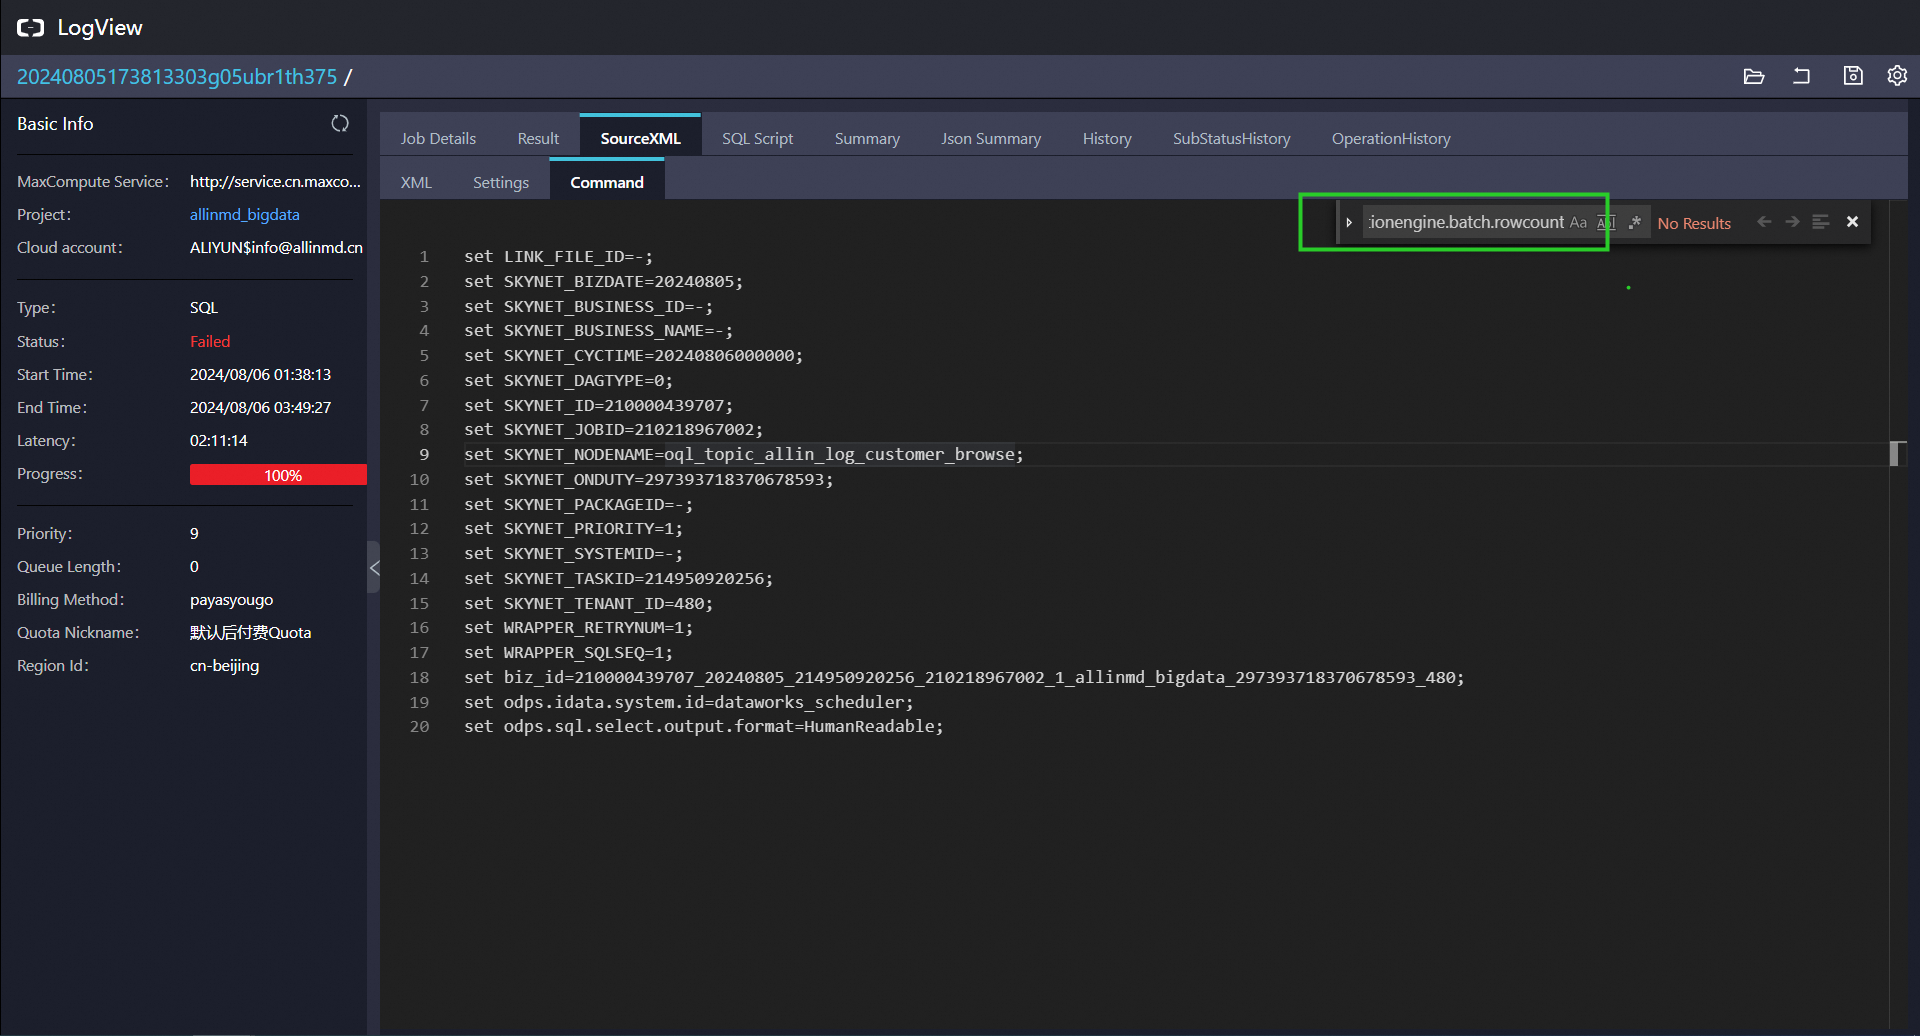Switch to SubStatusHistory tab
1920x1036 pixels.
1231,138
